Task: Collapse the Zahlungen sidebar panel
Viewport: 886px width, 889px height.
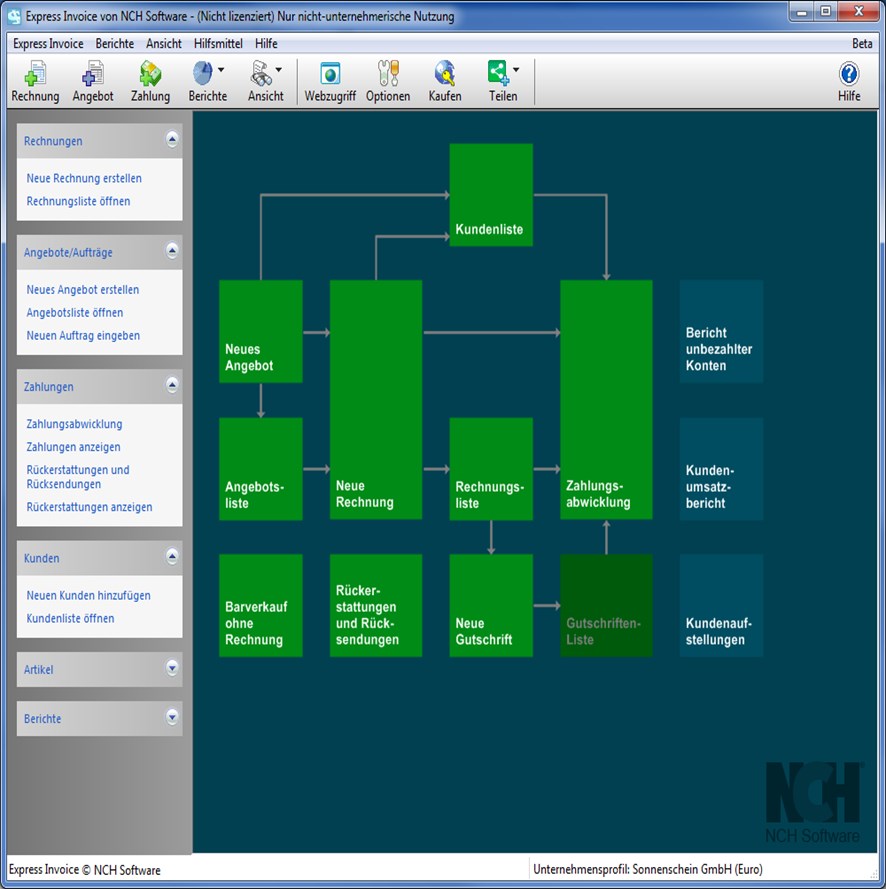Action: point(172,386)
